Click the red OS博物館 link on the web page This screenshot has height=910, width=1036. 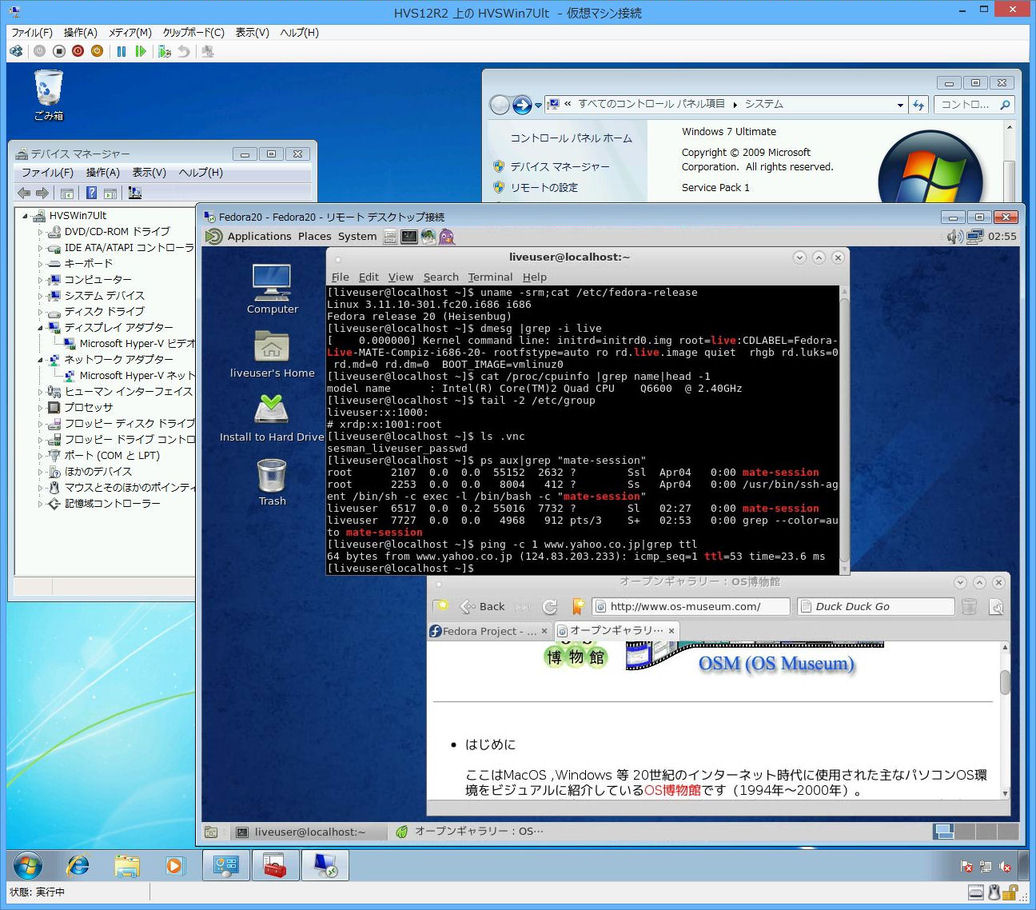(x=672, y=790)
